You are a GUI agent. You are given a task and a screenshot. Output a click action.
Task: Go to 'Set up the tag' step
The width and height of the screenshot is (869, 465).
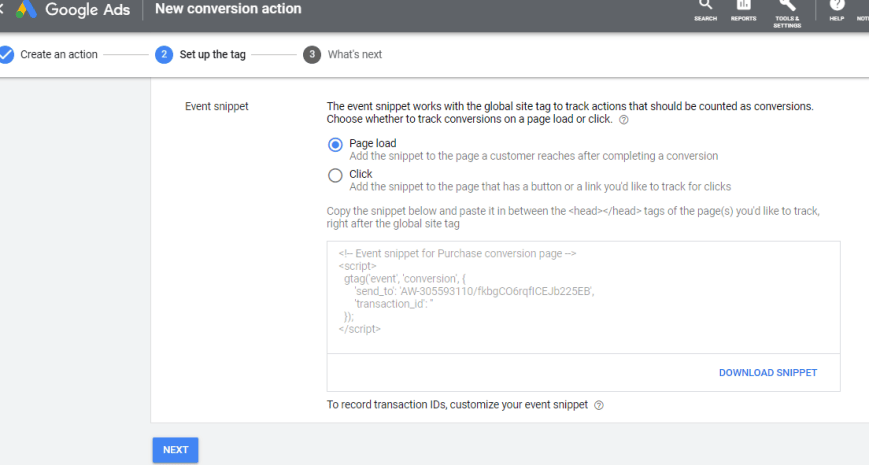pos(212,54)
